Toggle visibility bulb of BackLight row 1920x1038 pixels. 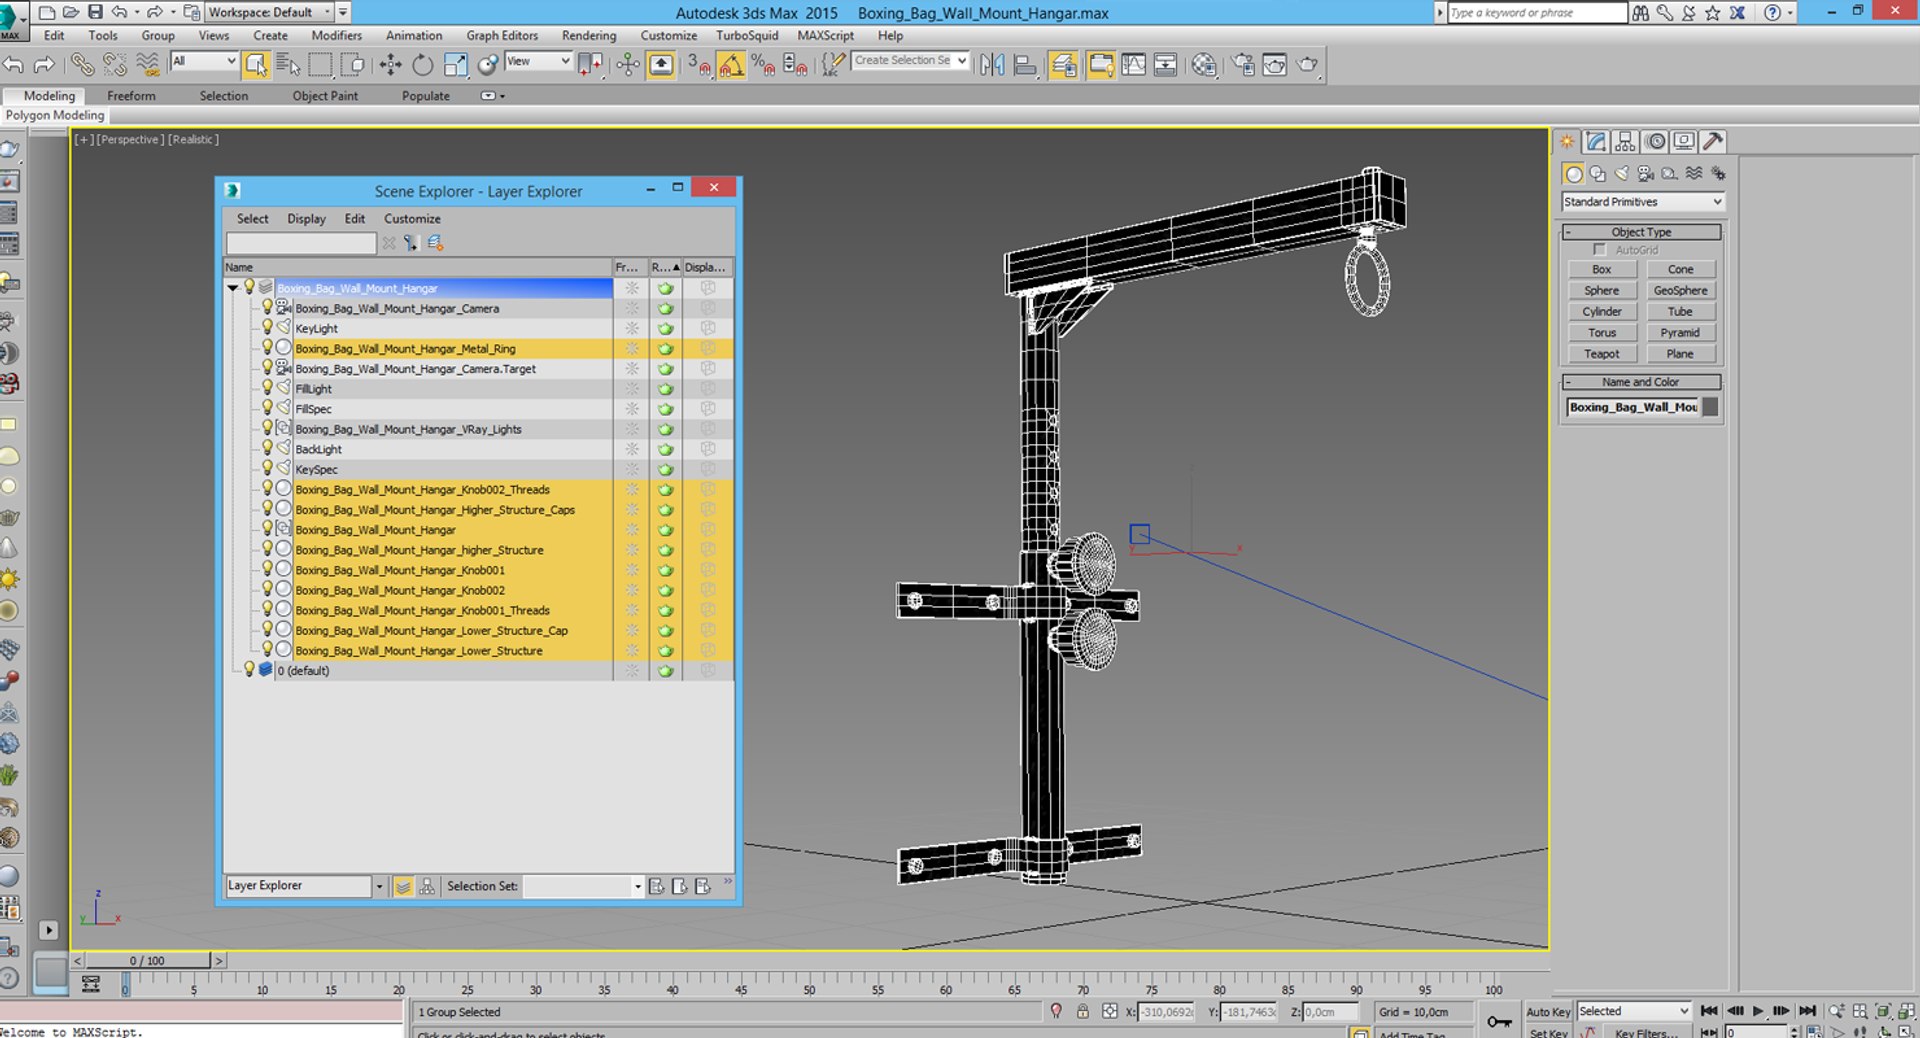pos(267,448)
